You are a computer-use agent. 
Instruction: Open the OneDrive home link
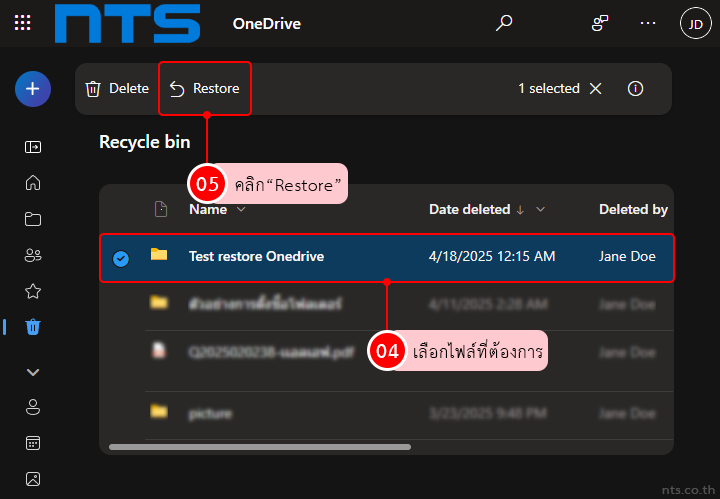266,23
